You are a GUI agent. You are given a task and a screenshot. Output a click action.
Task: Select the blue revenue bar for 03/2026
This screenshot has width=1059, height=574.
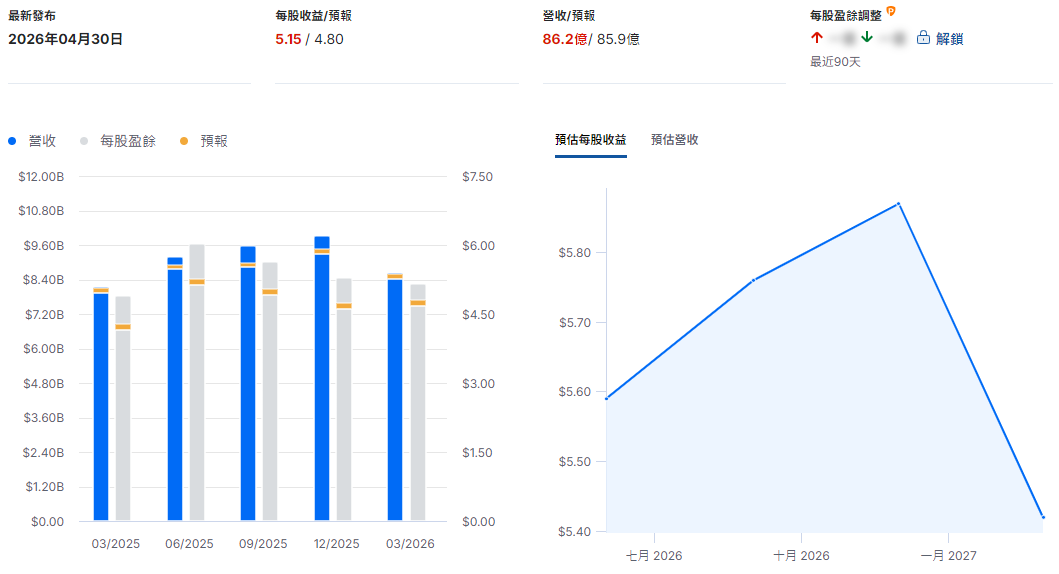[395, 396]
